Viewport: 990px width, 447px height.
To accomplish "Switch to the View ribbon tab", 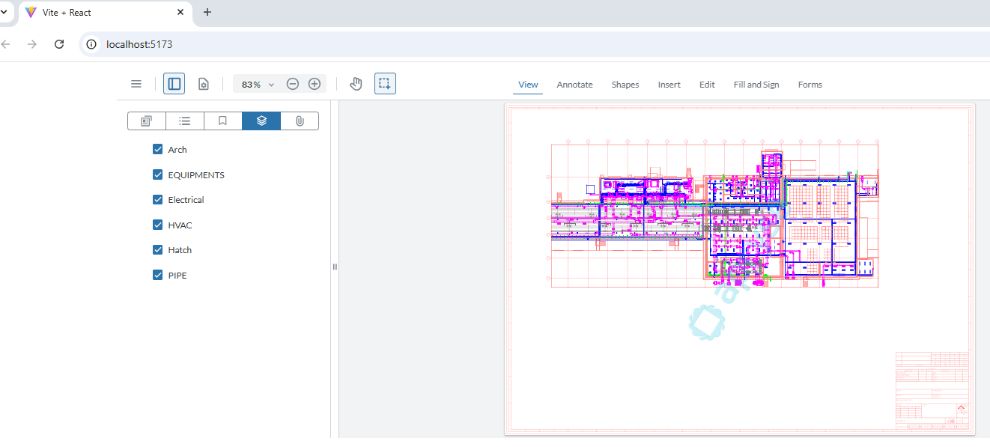I will click(528, 85).
